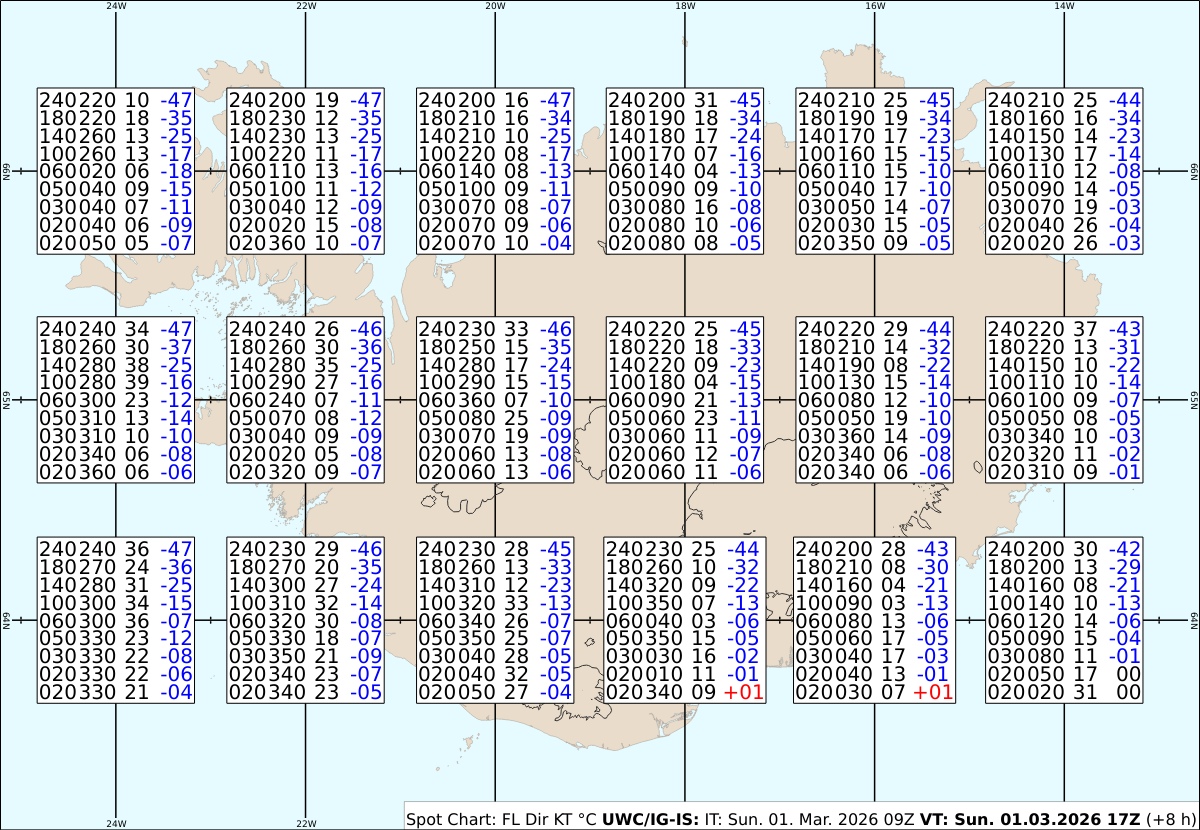Image resolution: width=1200 pixels, height=830 pixels.
Task: Select the "18W" longitude label
Action: pyautogui.click(x=685, y=6)
